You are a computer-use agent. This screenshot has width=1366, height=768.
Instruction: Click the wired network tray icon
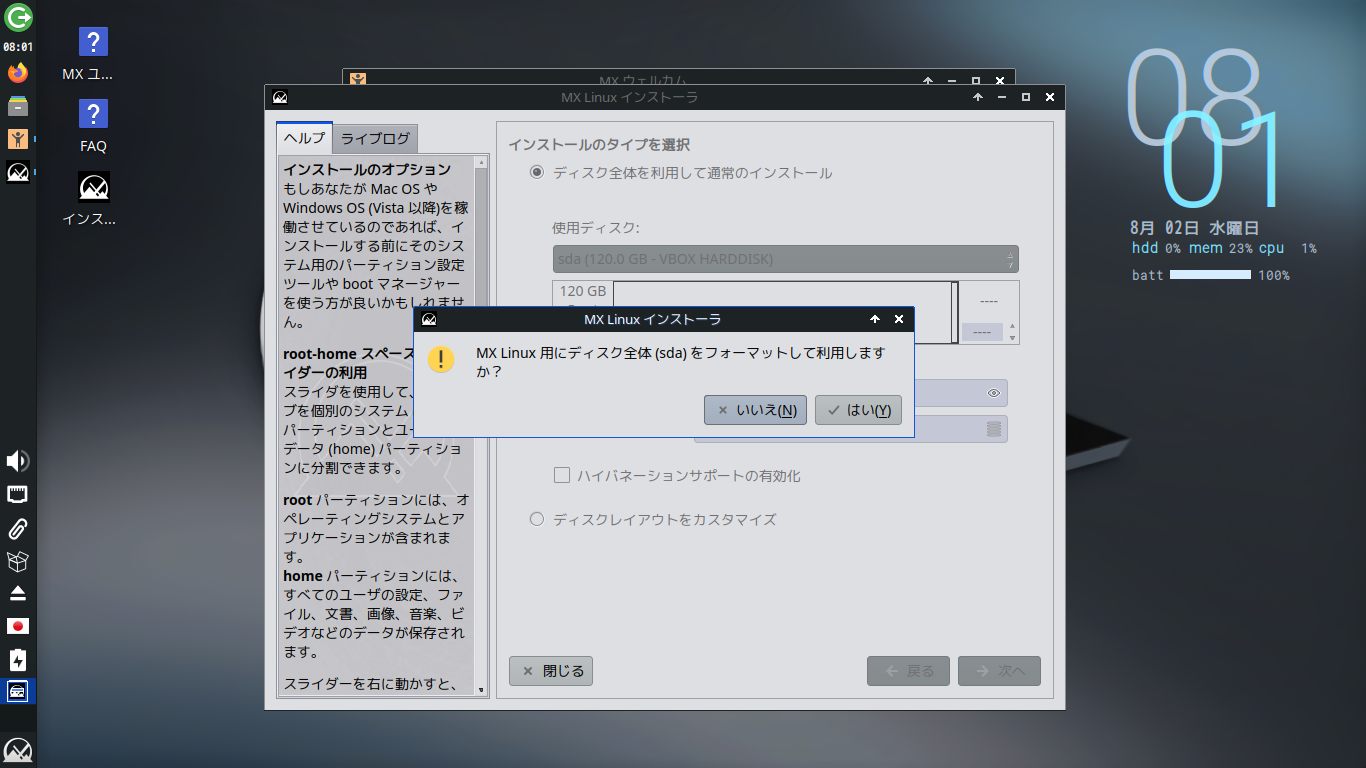[x=18, y=494]
